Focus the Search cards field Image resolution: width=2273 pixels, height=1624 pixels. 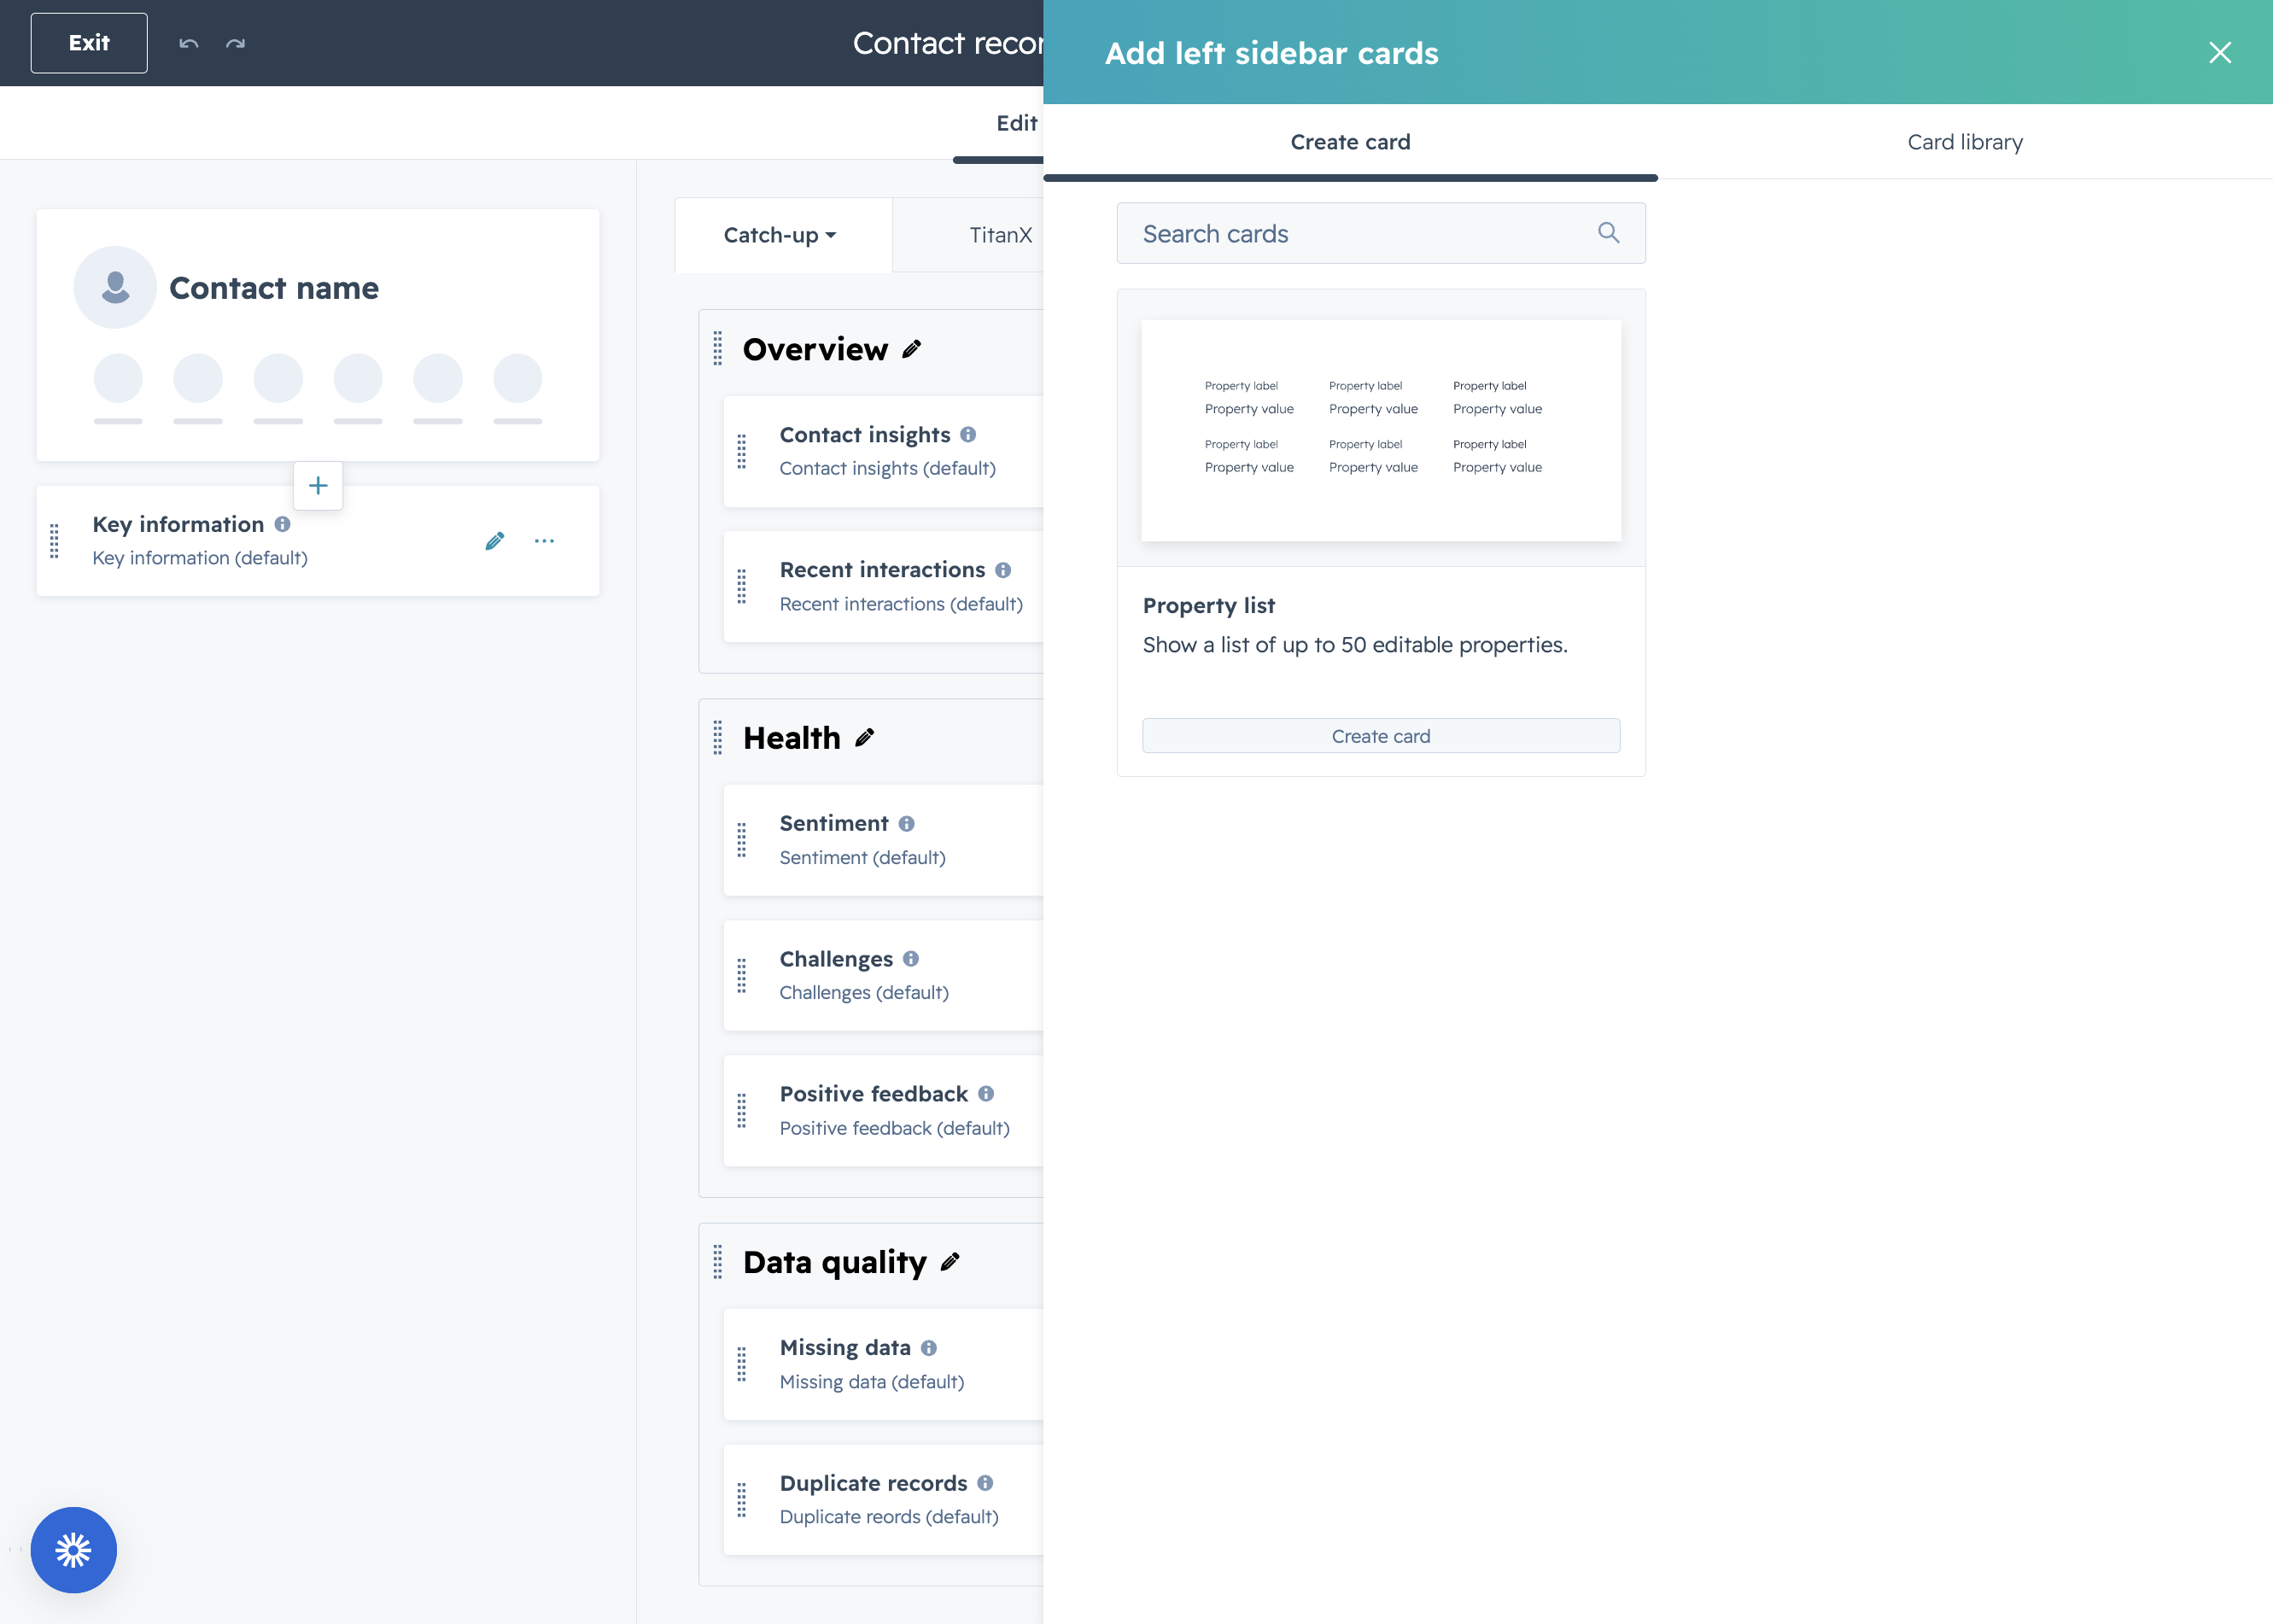(x=1381, y=233)
